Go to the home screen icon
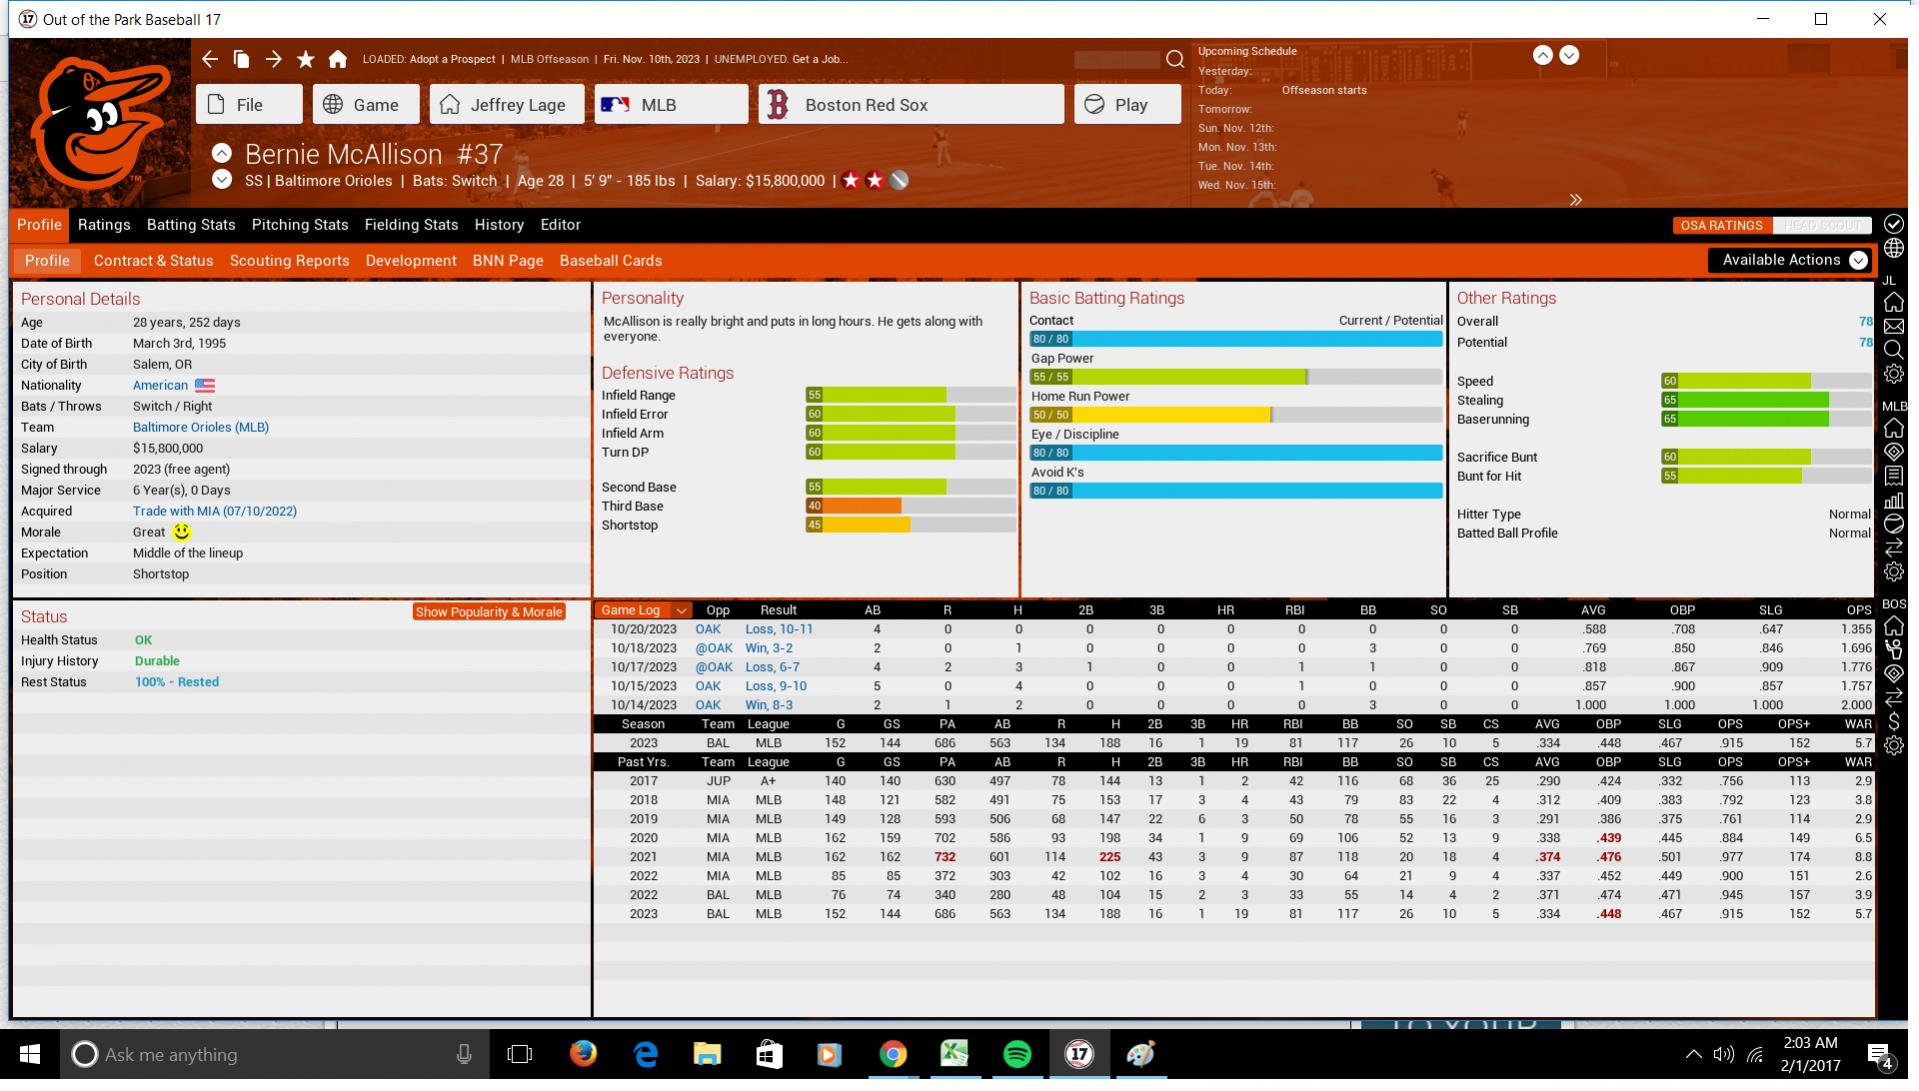 click(x=338, y=59)
